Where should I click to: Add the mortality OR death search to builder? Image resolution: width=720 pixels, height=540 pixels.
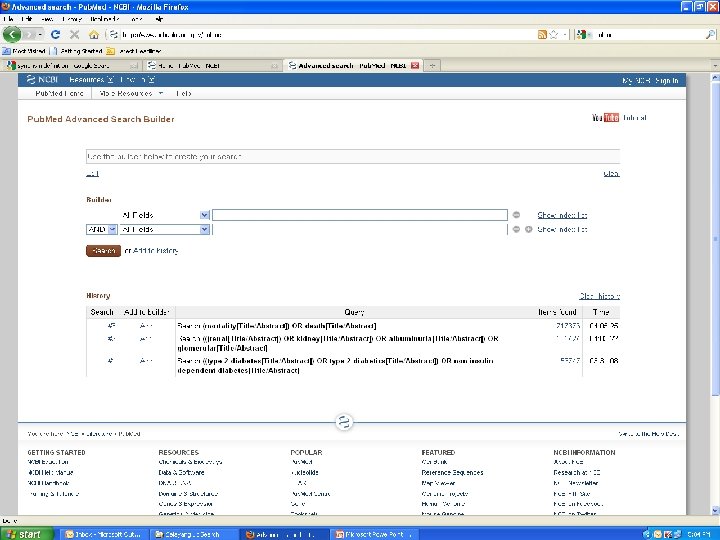(x=145, y=326)
